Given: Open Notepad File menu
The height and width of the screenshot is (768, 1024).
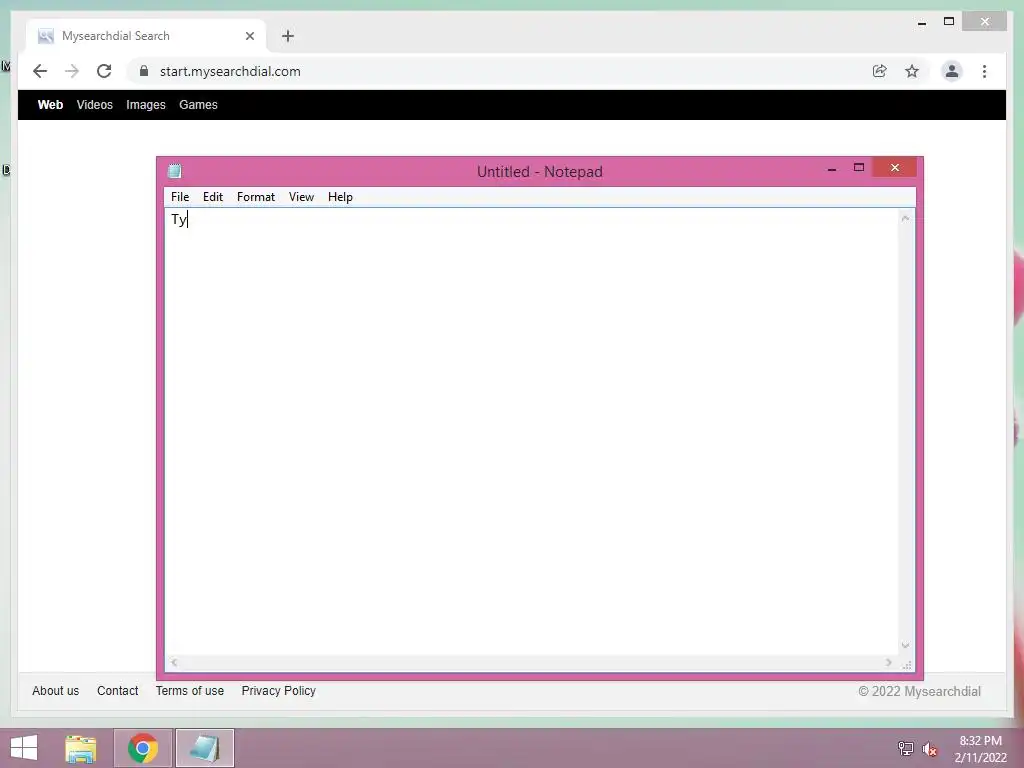Looking at the screenshot, I should pyautogui.click(x=180, y=197).
